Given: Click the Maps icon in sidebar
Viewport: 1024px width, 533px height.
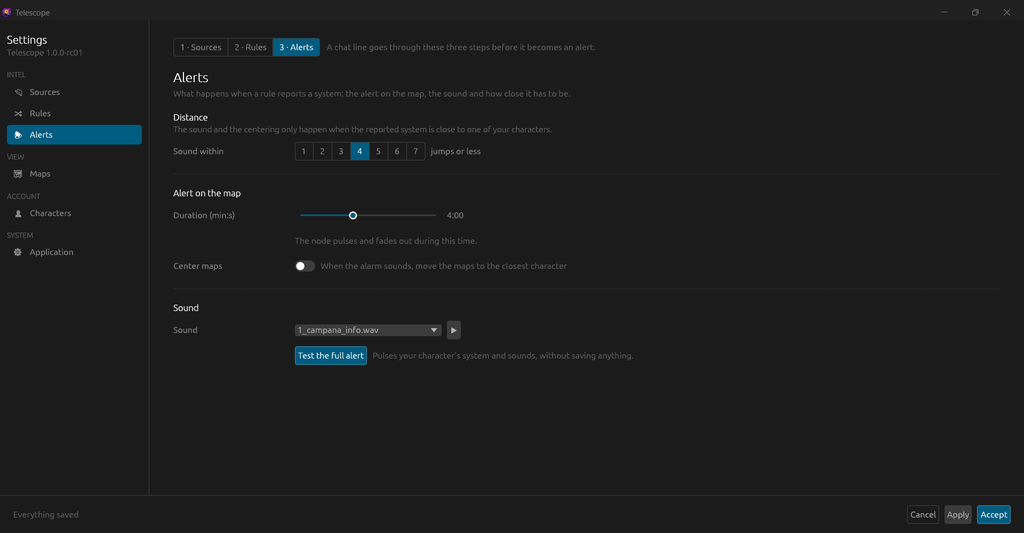Looking at the screenshot, I should coord(18,174).
